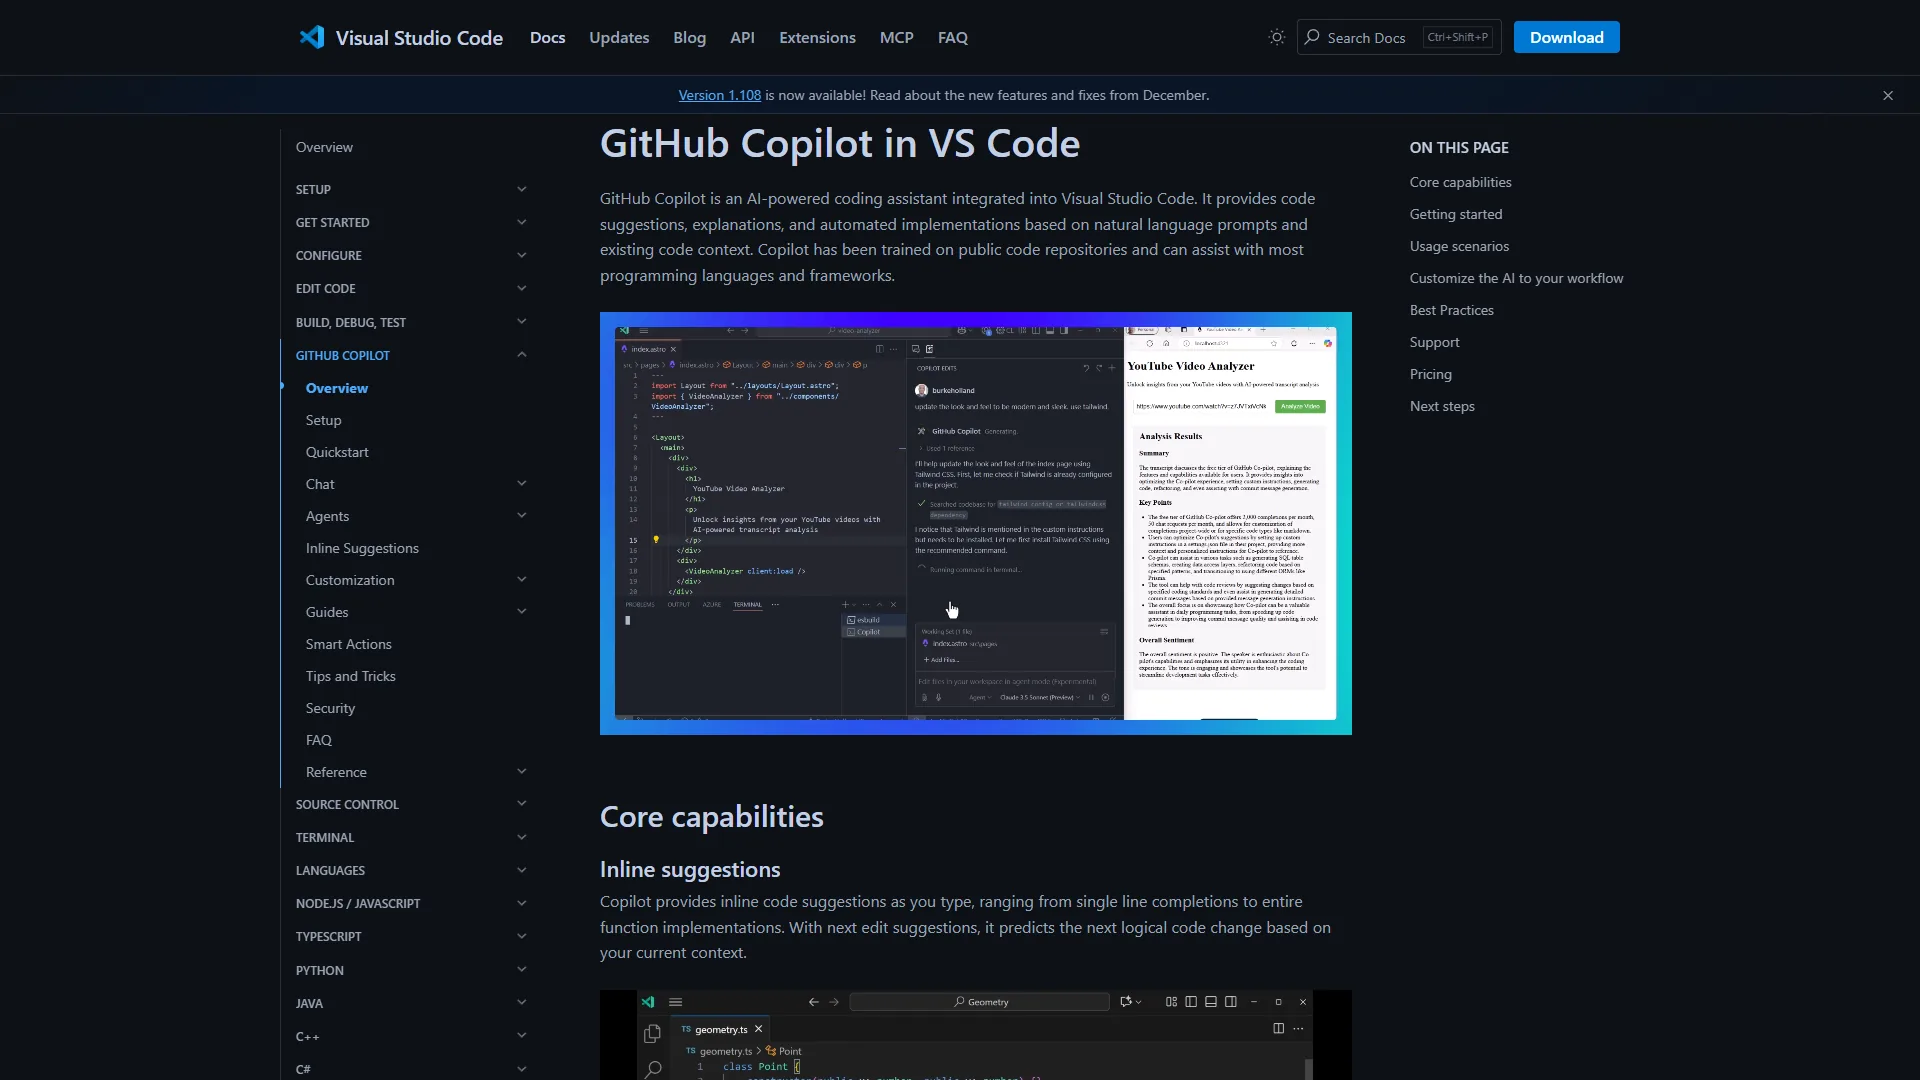
Task: Expand the PYTHON section chevron
Action: click(521, 970)
